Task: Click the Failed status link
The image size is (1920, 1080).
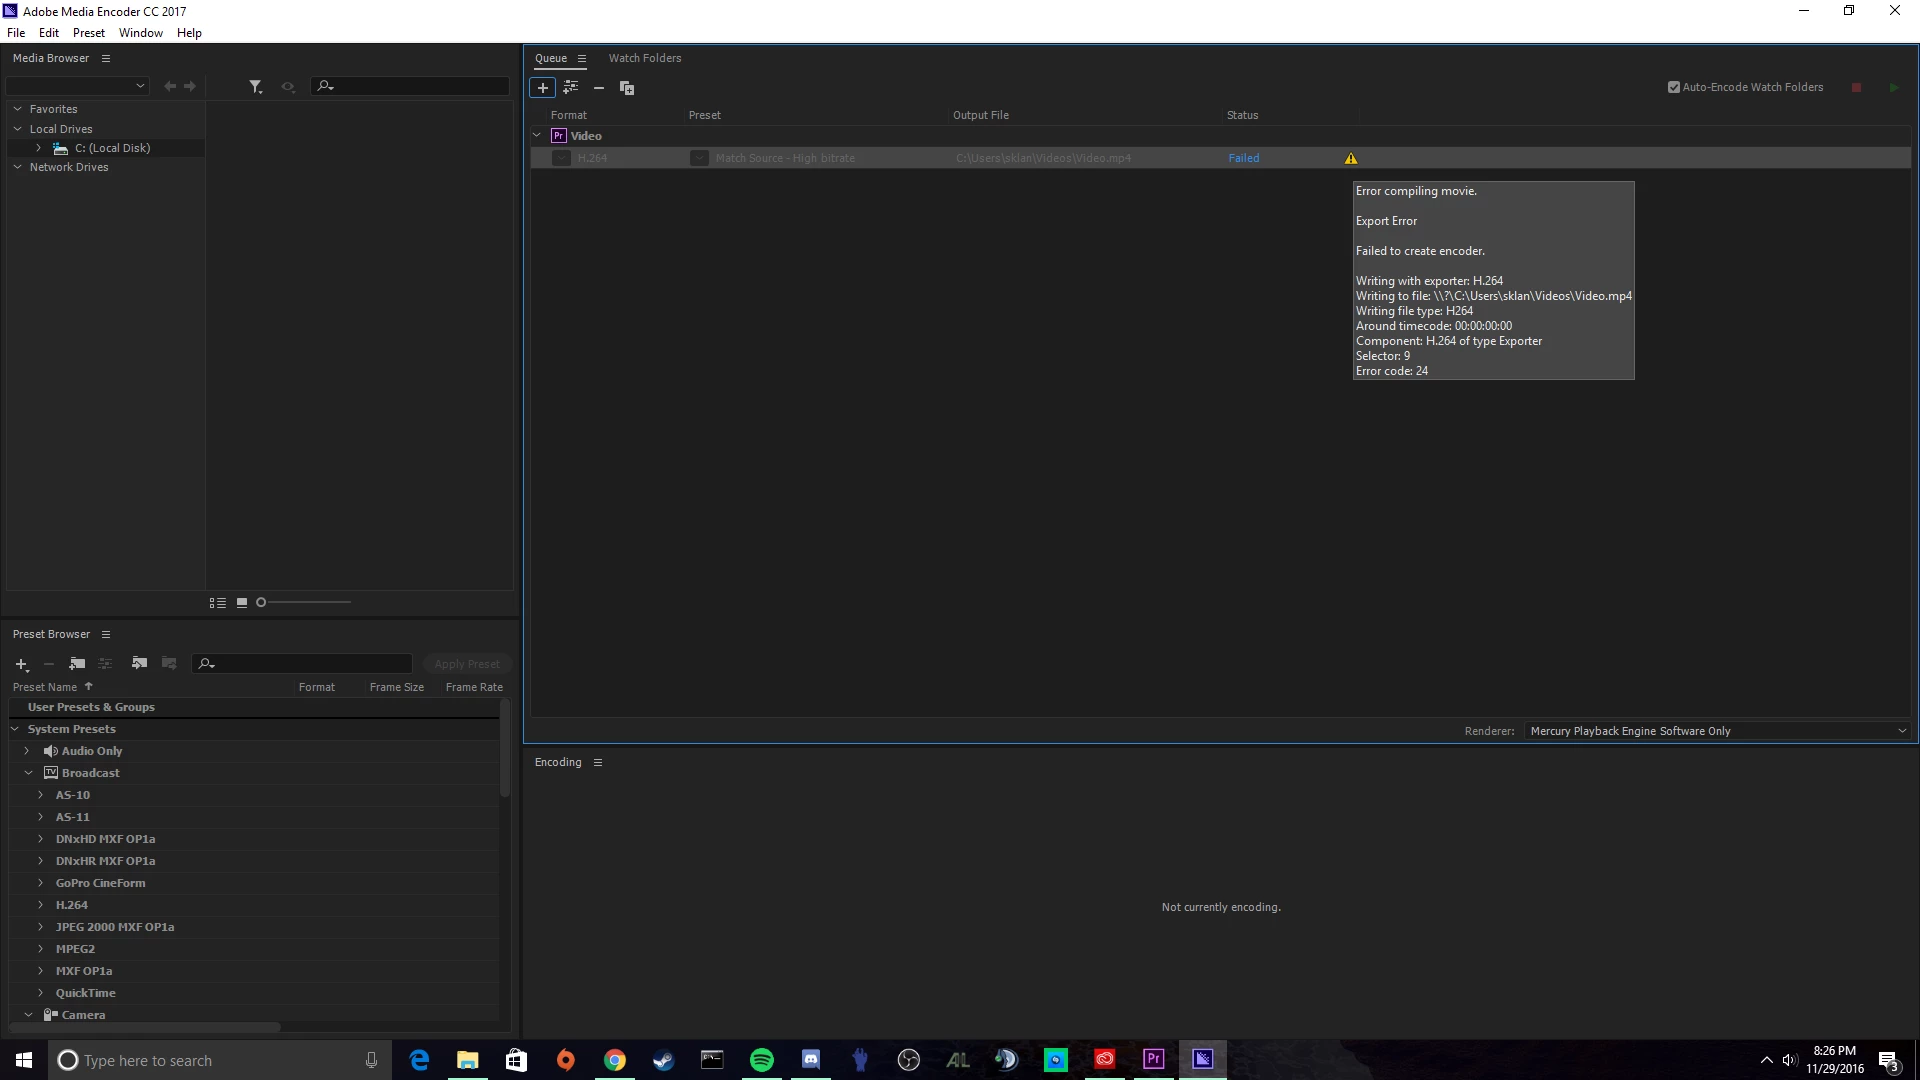Action: click(x=1243, y=158)
